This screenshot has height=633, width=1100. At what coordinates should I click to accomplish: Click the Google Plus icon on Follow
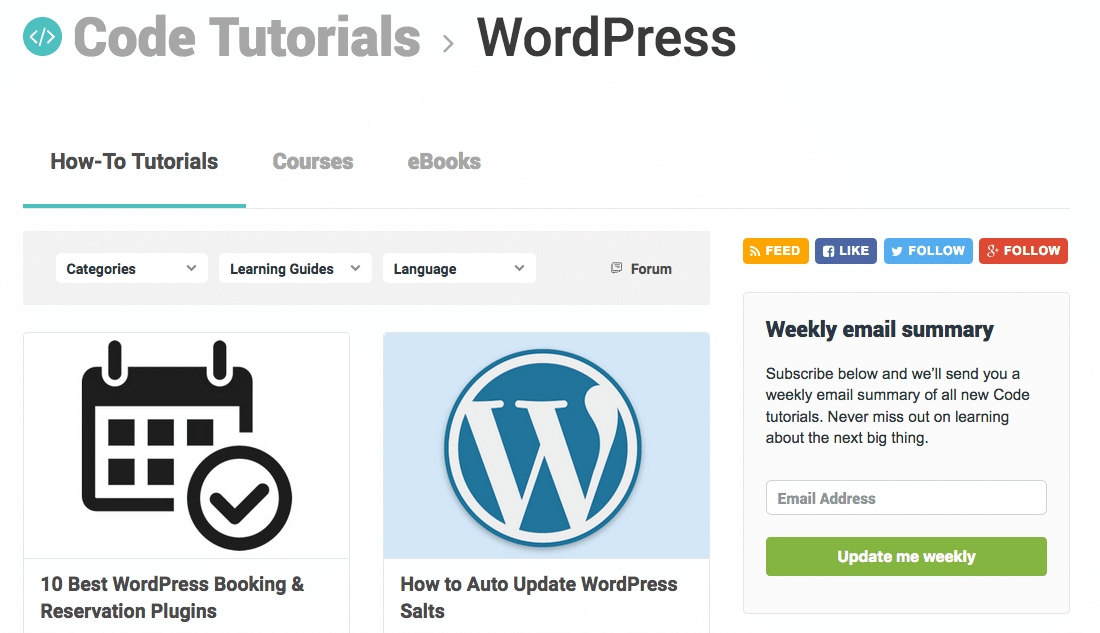[992, 251]
